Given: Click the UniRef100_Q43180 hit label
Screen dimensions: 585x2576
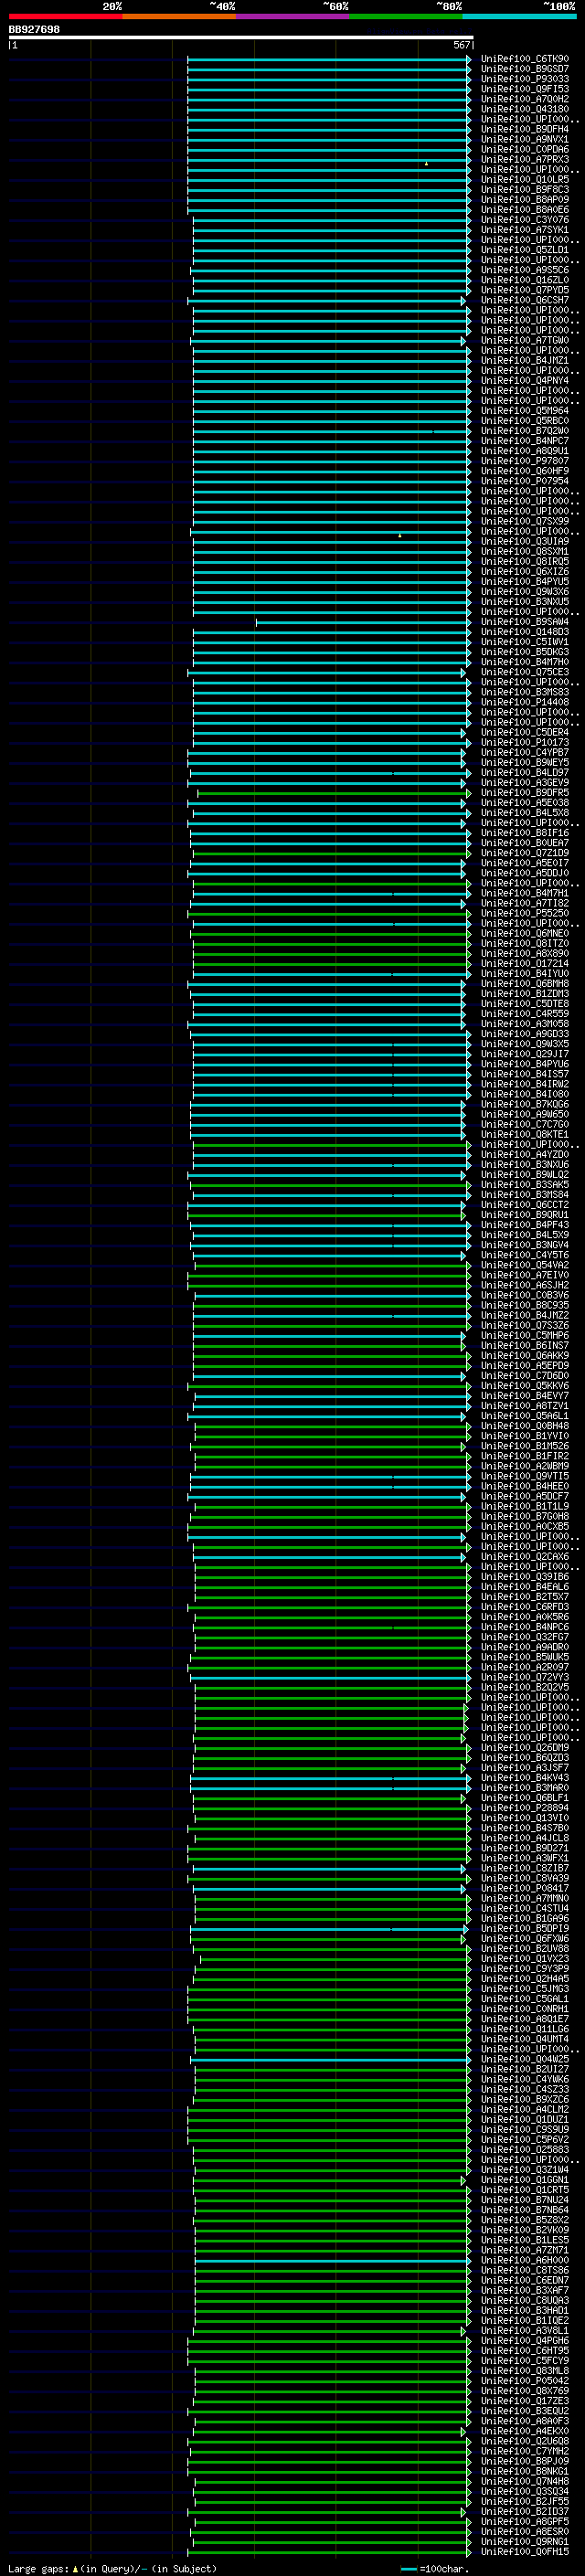Looking at the screenshot, I should click(524, 109).
